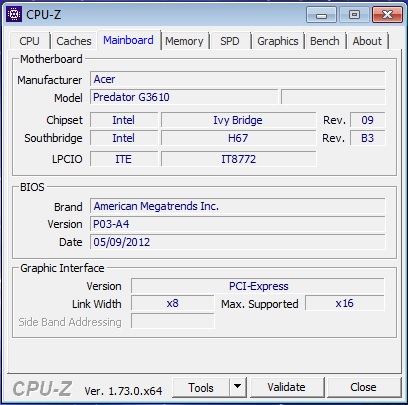Click the Chipset Rev. 09 value
The image size is (408, 405).
point(368,120)
